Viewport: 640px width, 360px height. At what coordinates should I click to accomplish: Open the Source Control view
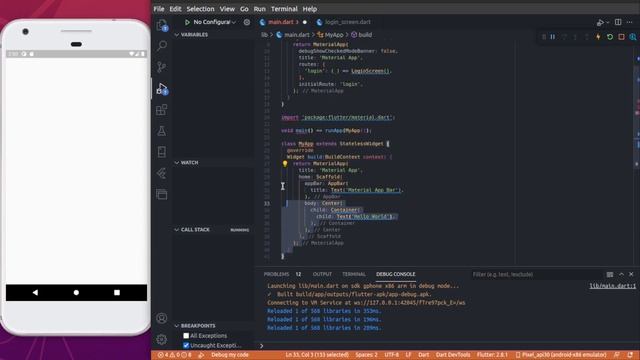tap(162, 67)
